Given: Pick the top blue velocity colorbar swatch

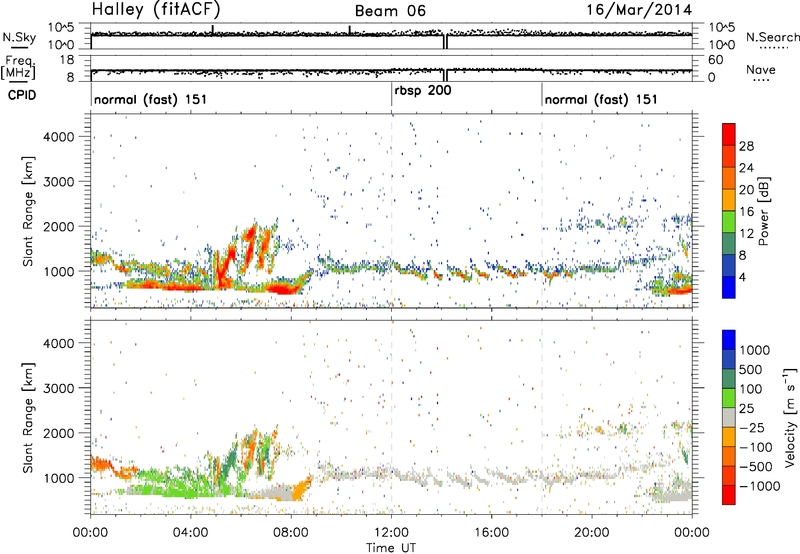Looking at the screenshot, I should [729, 340].
